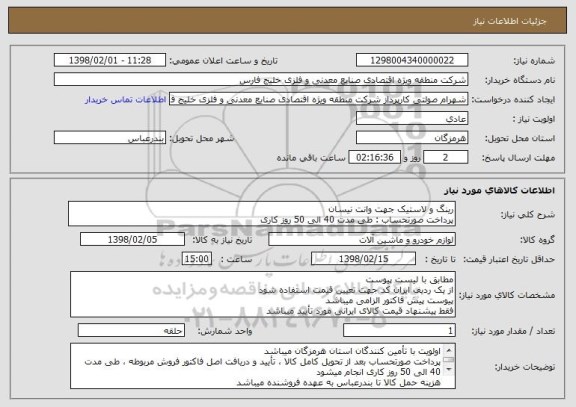Click the label اولویت نیاز
576x407 pixels.
[x=534, y=119]
